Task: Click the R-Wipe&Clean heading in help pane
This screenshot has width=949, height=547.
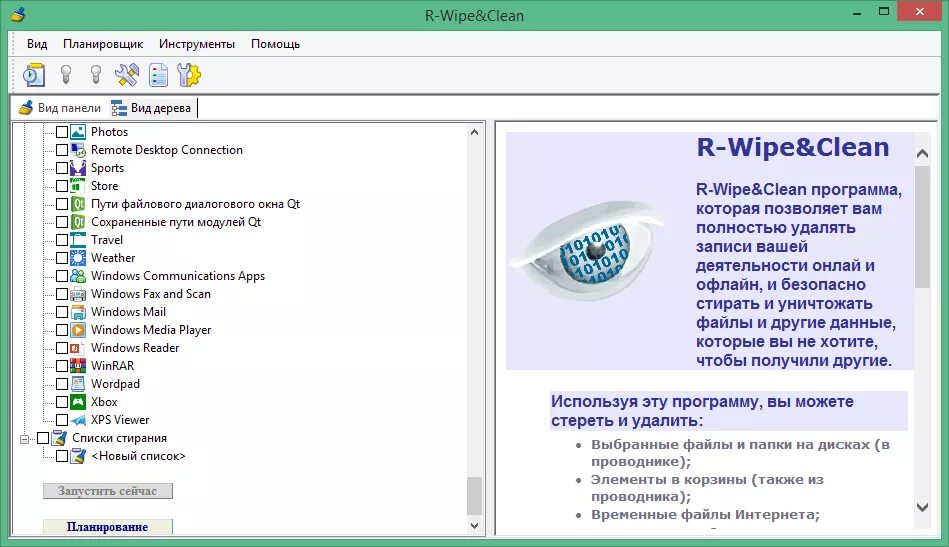Action: coord(792,147)
